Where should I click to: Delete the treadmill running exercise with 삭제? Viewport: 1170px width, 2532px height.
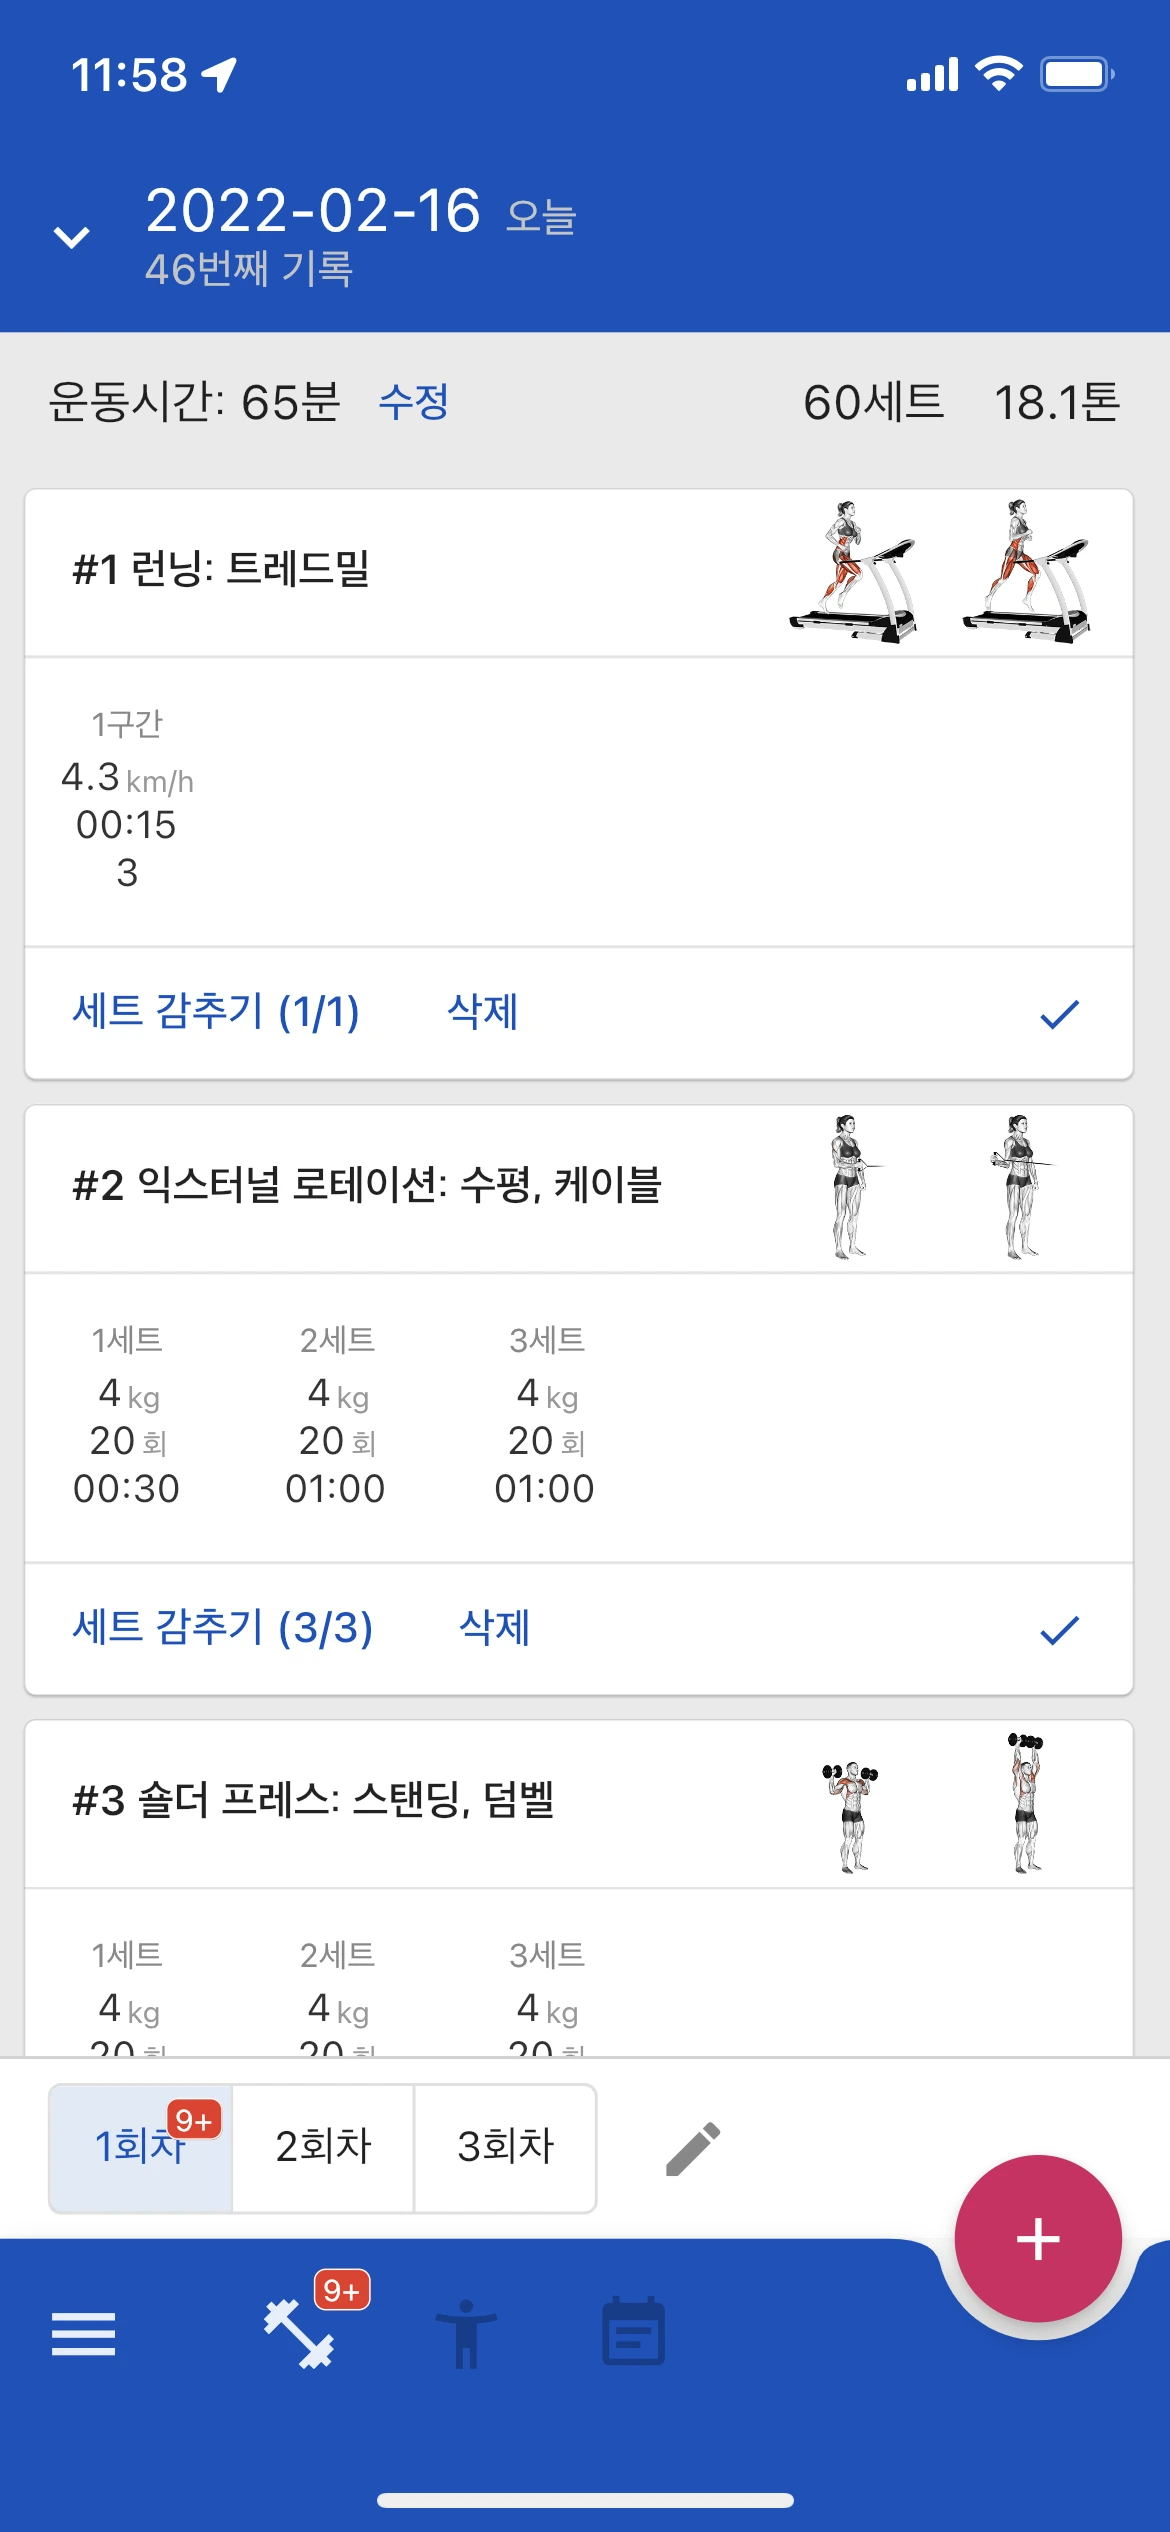(482, 1012)
